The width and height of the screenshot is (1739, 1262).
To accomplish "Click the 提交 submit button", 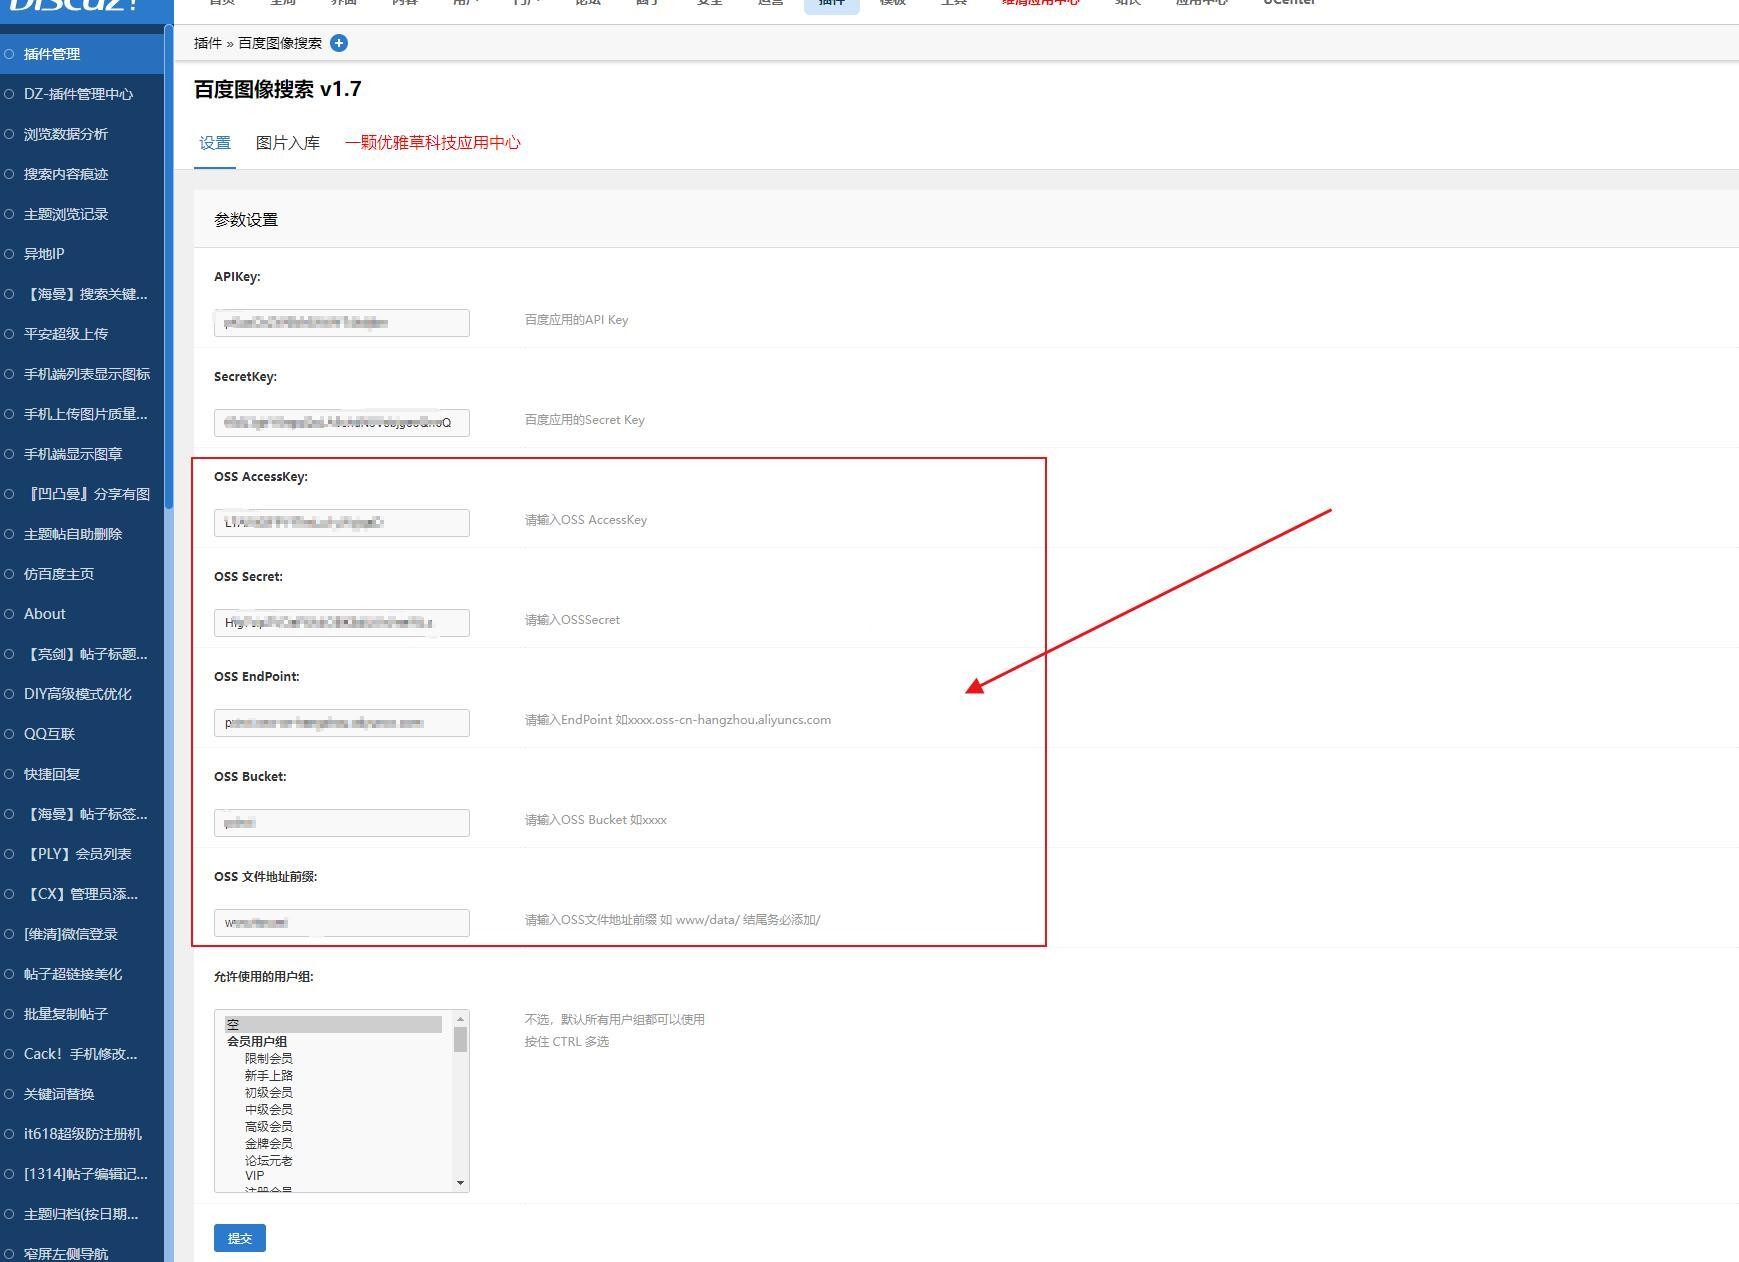I will tap(240, 1238).
